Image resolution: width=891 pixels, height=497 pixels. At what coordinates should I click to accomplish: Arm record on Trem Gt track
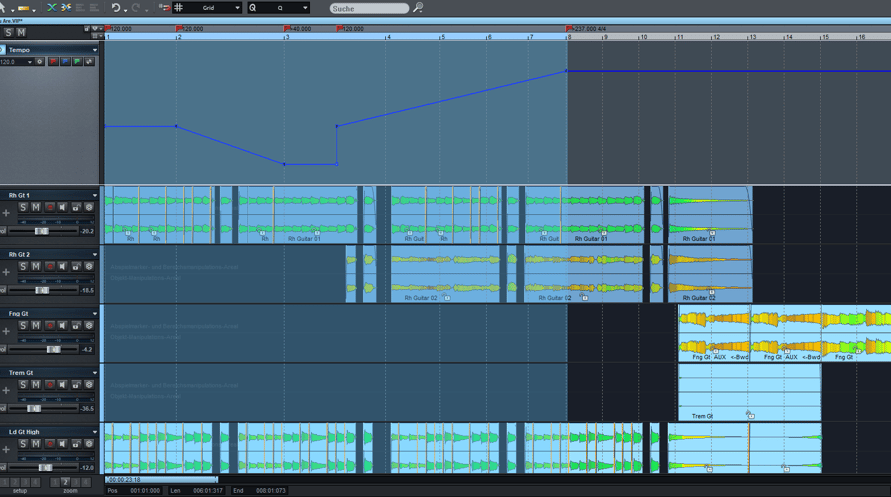(49, 385)
